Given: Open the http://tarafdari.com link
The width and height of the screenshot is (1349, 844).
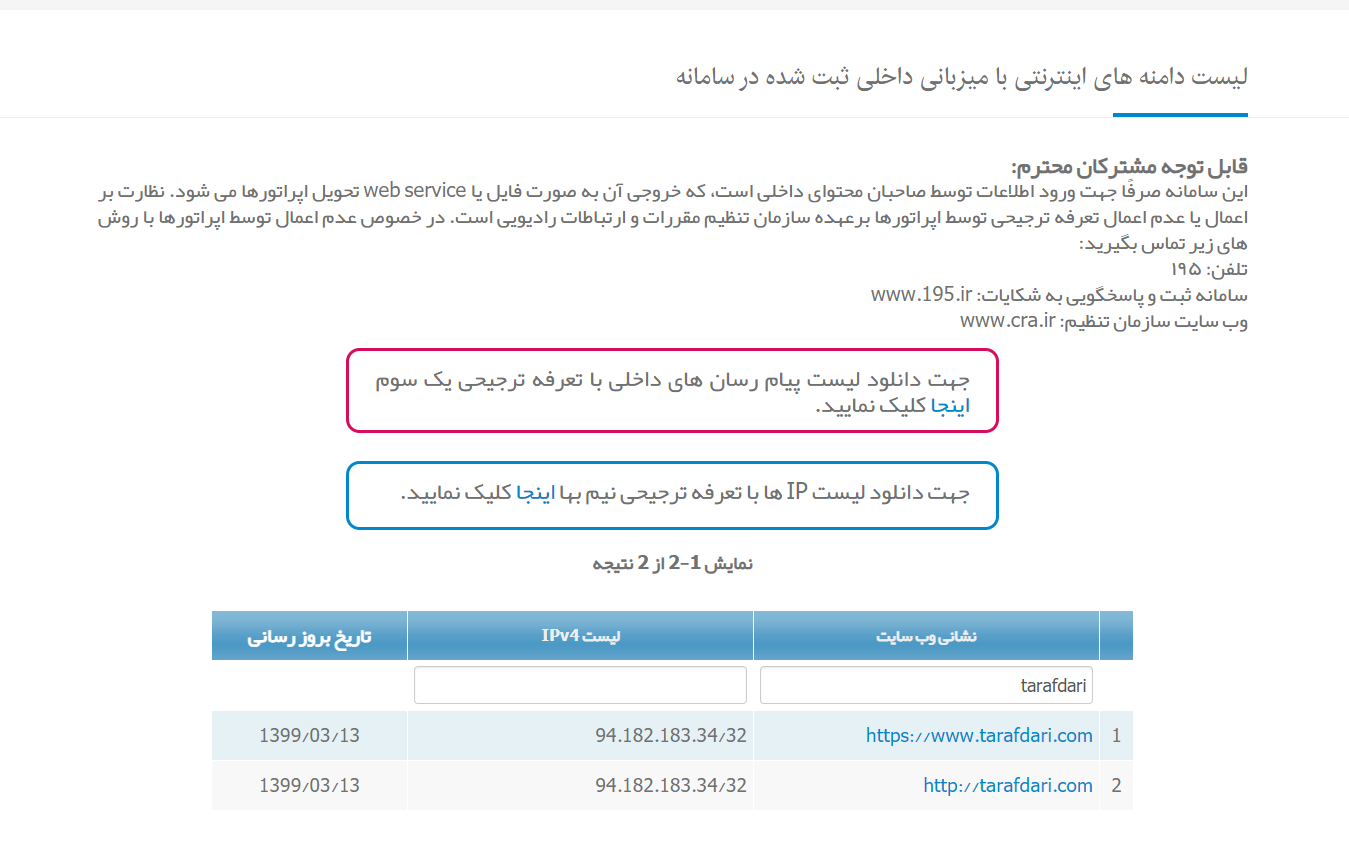Looking at the screenshot, I should (1008, 786).
